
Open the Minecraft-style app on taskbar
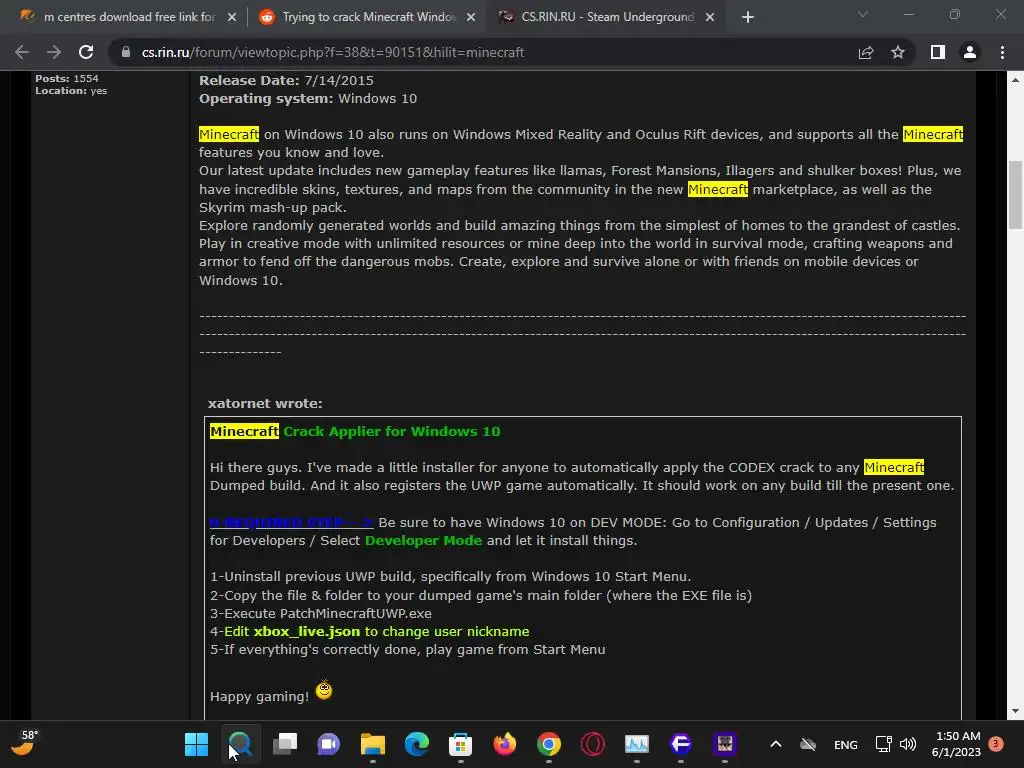[725, 744]
